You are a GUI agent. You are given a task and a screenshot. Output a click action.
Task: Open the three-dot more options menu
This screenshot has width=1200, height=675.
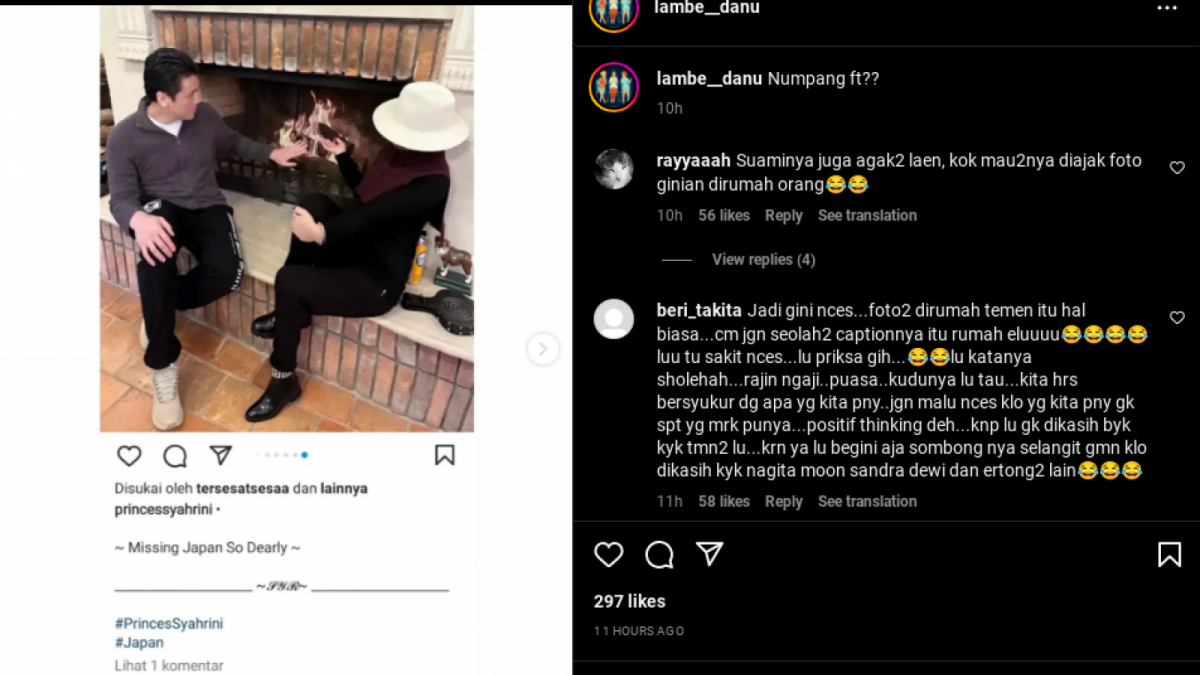tap(1167, 8)
